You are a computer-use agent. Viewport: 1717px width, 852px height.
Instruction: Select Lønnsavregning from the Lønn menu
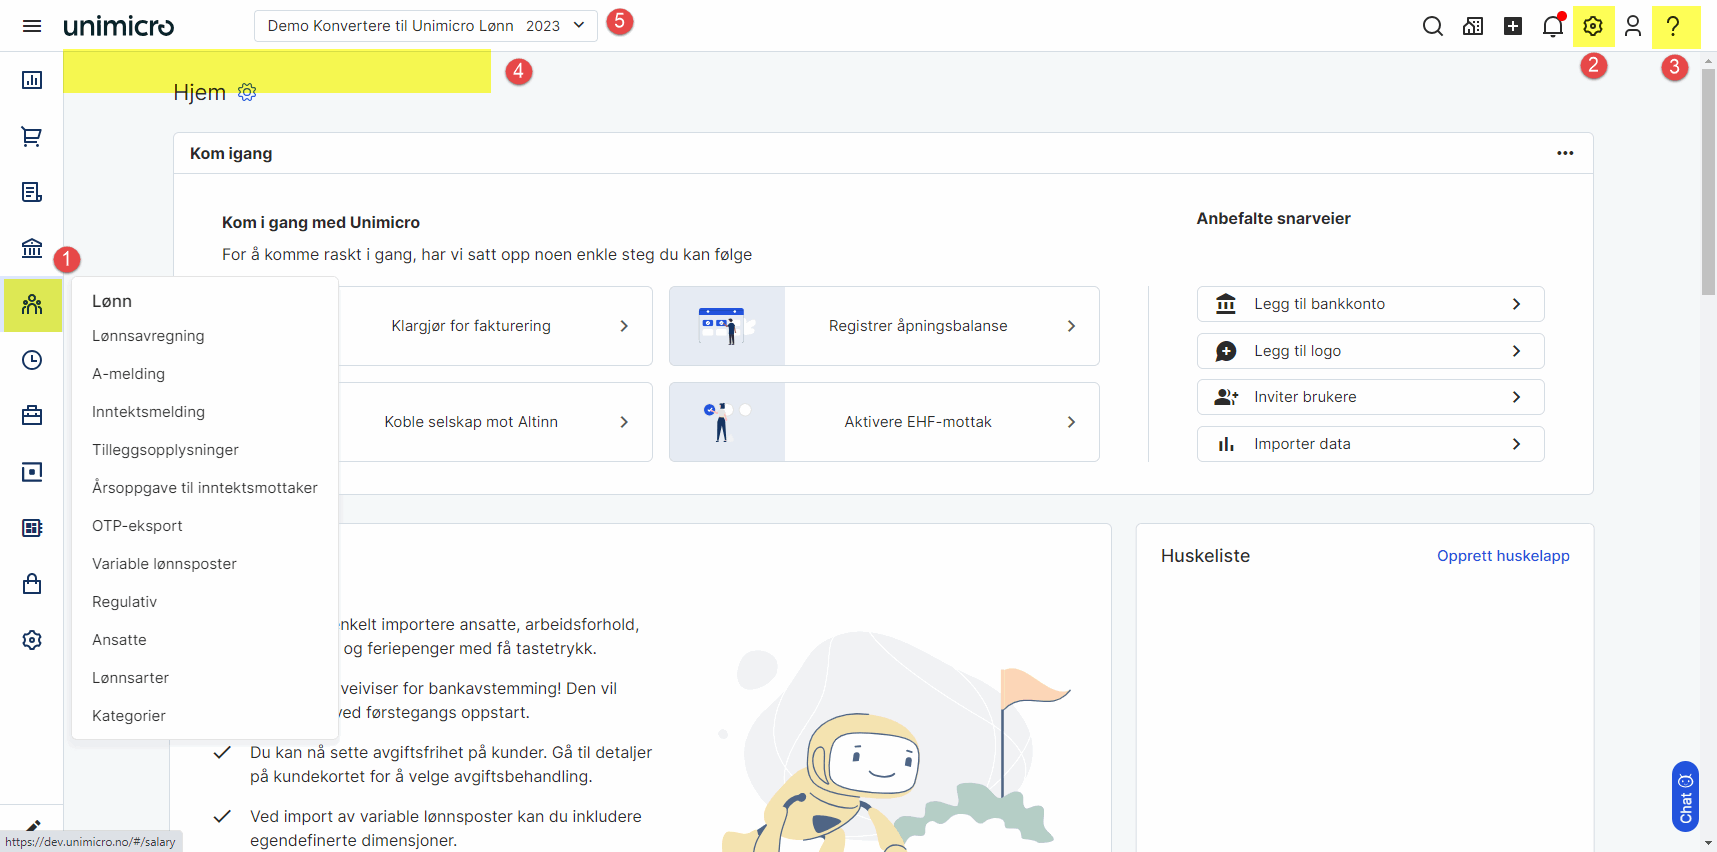tap(148, 336)
